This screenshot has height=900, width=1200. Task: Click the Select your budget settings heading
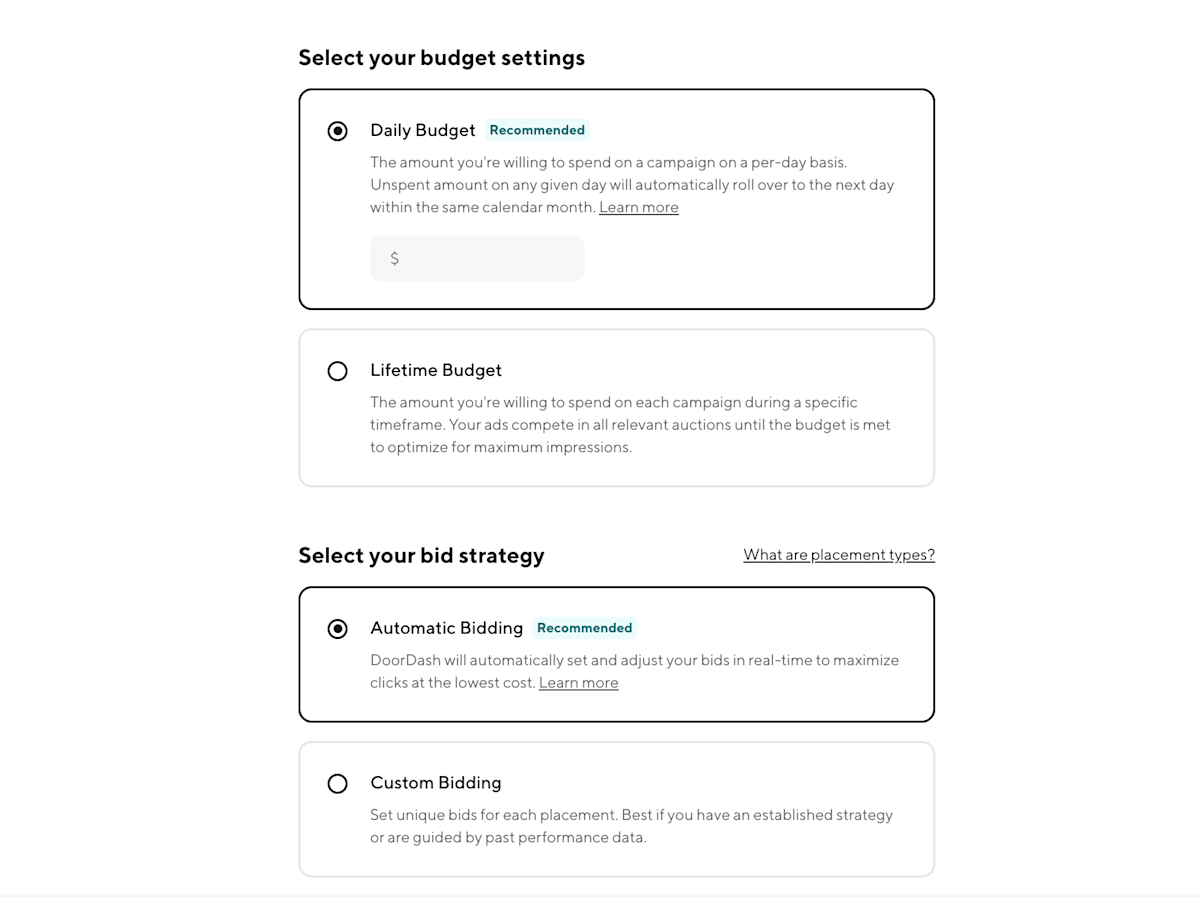coord(441,57)
